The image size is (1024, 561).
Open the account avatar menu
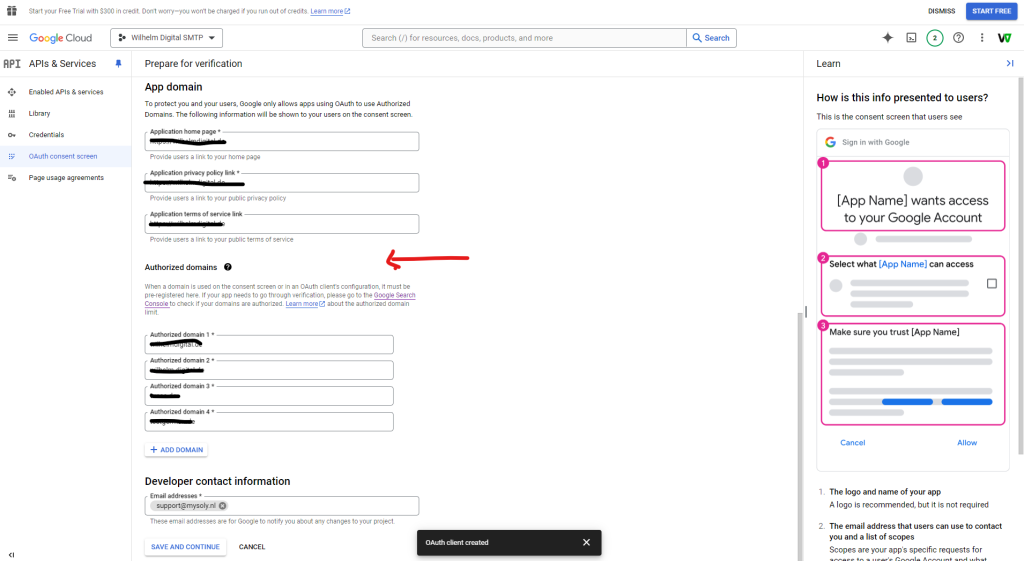point(1004,38)
